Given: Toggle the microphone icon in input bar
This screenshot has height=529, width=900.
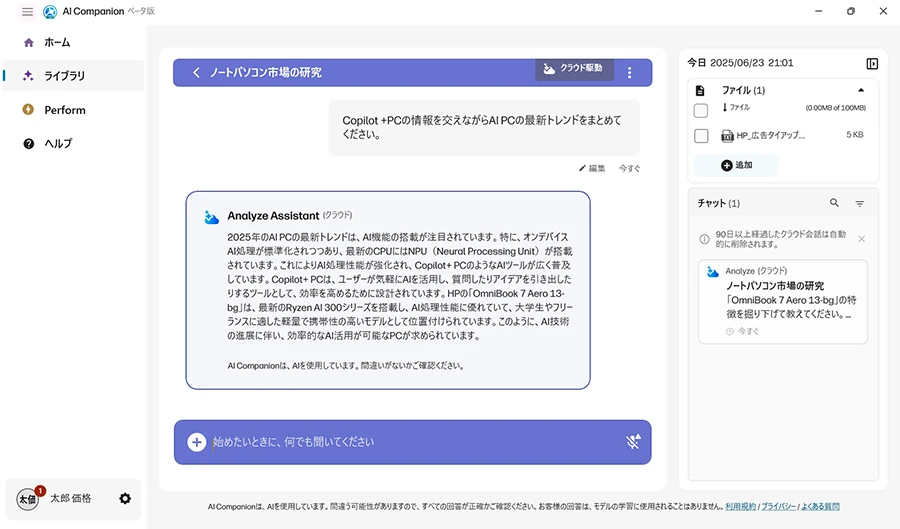Looking at the screenshot, I should pyautogui.click(x=633, y=442).
